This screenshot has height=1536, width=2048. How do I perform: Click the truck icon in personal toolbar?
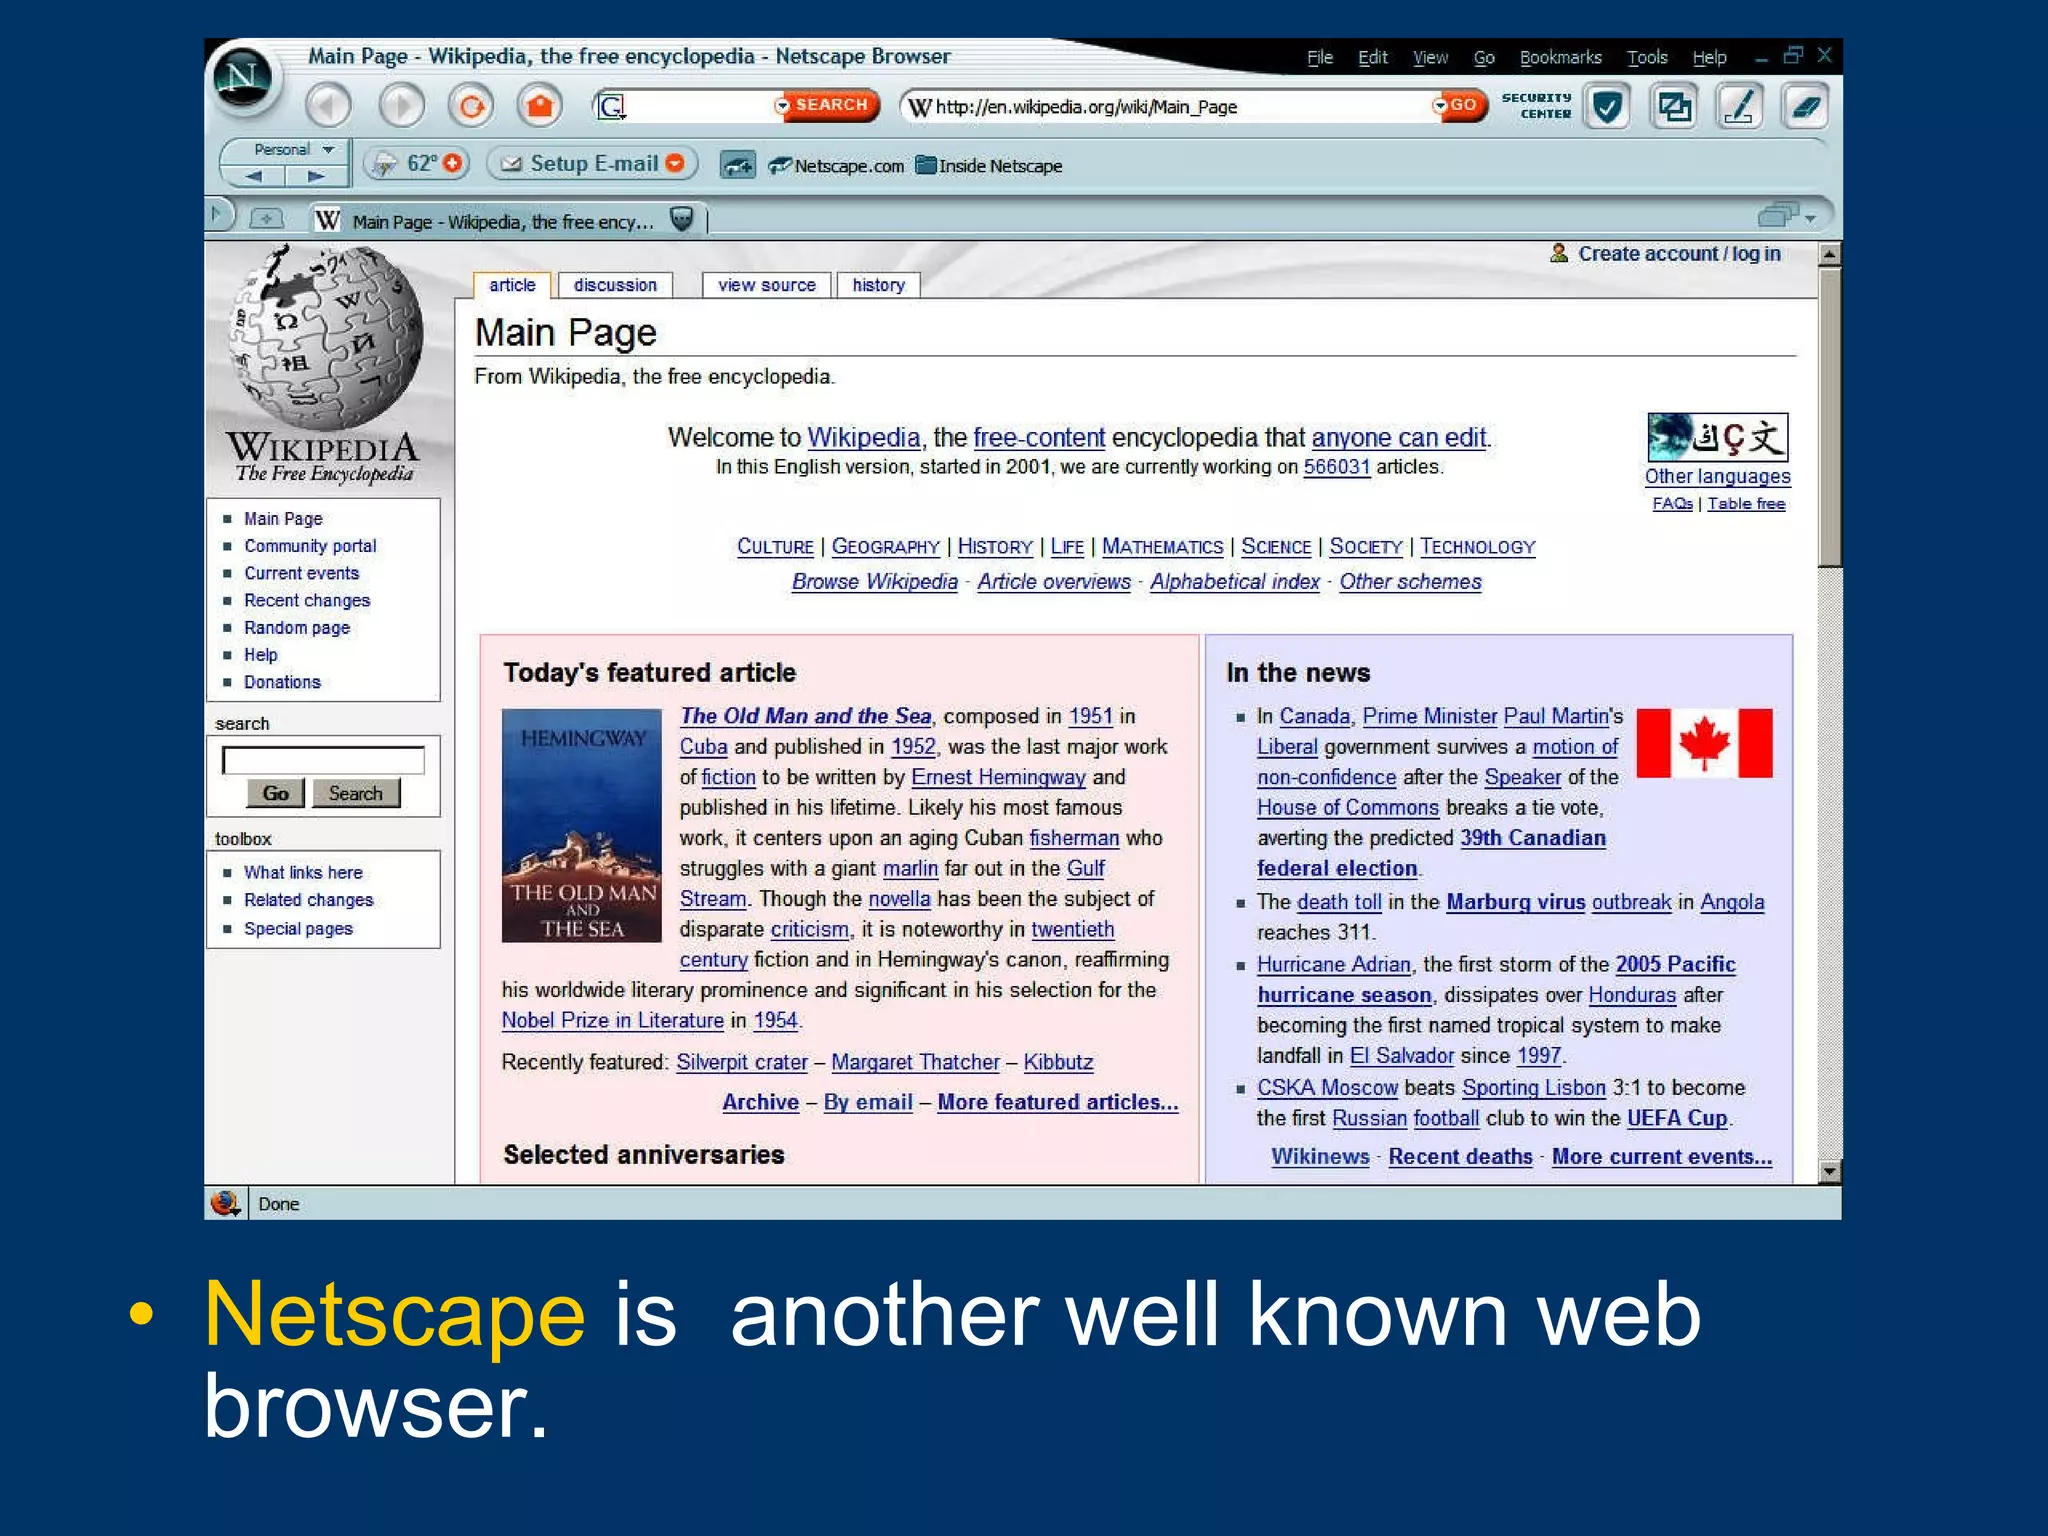pos(738,165)
